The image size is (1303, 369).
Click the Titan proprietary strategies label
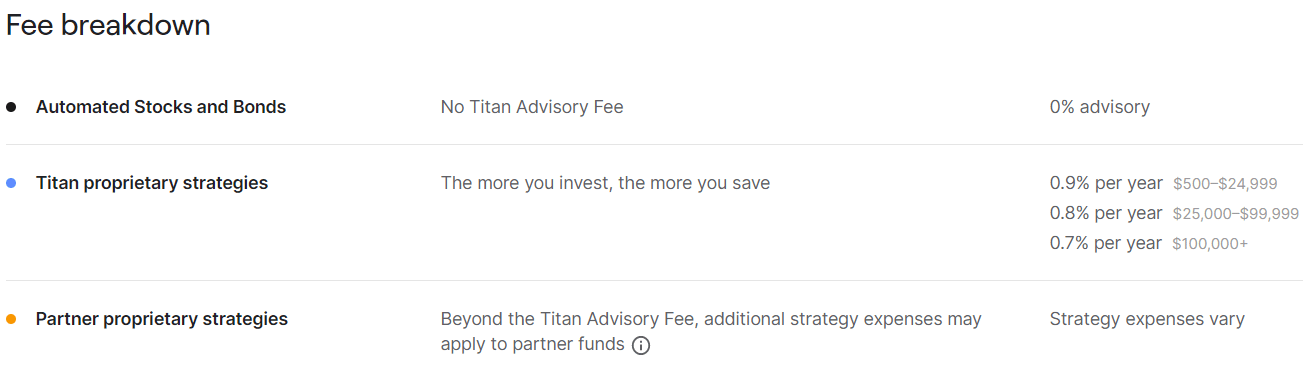pos(152,183)
